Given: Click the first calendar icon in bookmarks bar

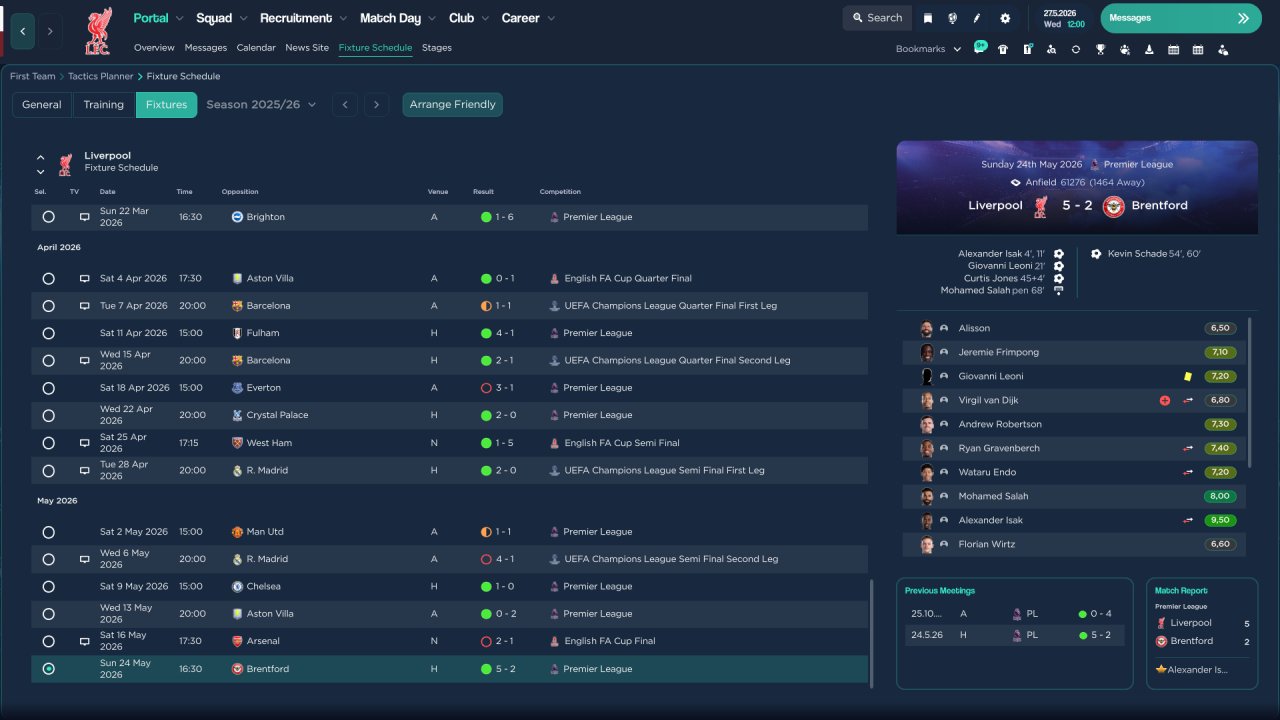Looking at the screenshot, I should 1173,49.
